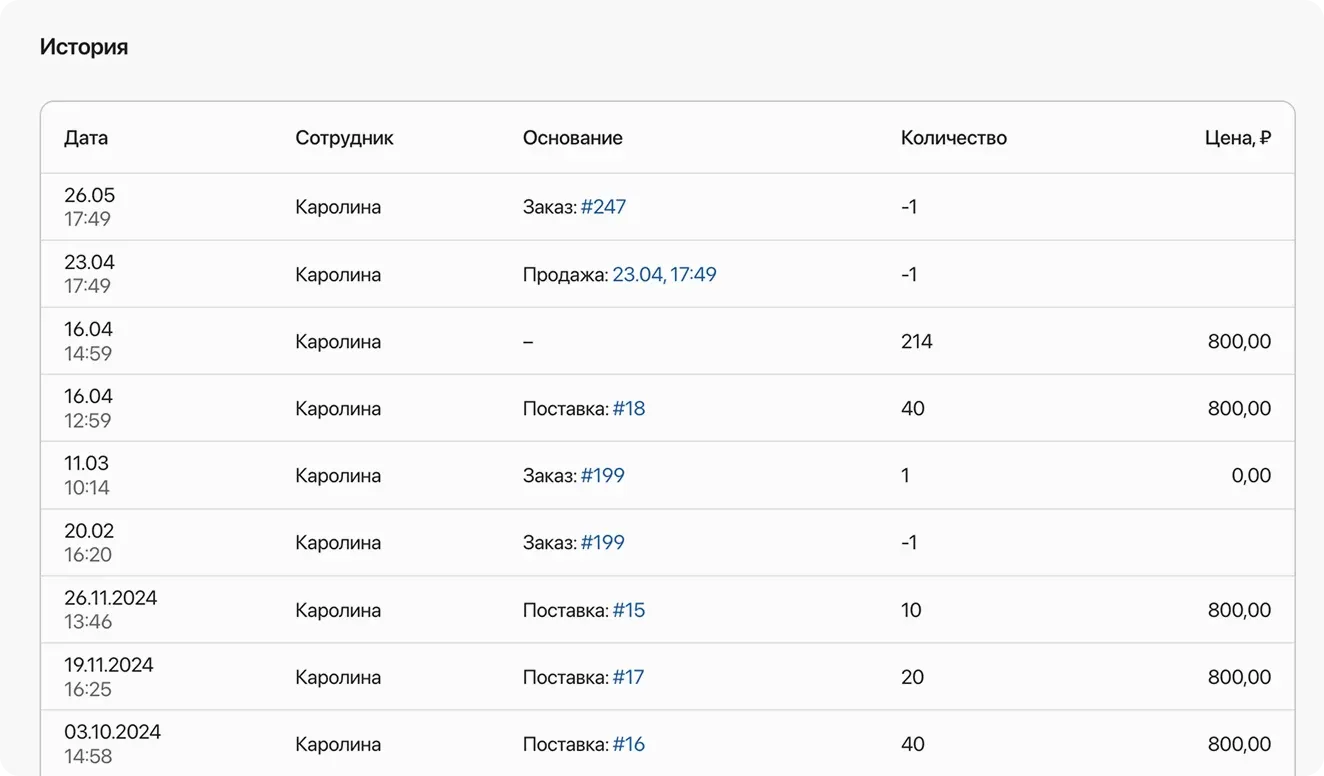The width and height of the screenshot is (1324, 776).
Task: Click the Основание column header
Action: coord(572,138)
